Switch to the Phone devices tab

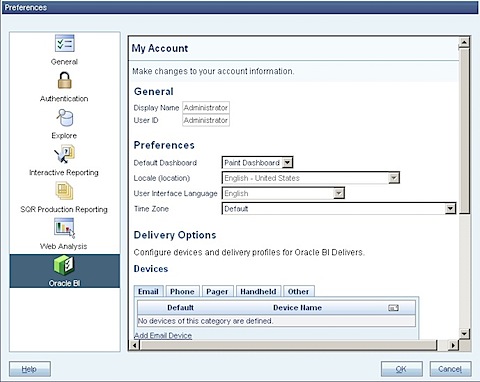click(x=182, y=291)
